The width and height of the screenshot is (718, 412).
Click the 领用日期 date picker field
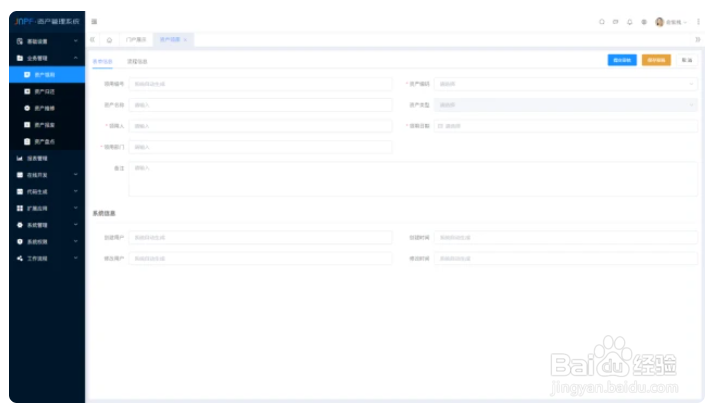pos(566,126)
